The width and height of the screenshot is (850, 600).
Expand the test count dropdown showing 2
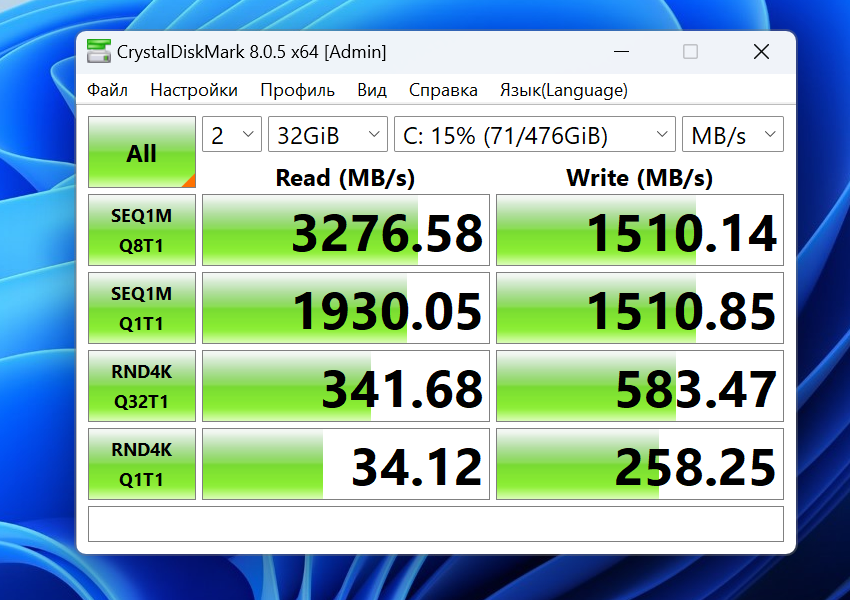pos(232,134)
